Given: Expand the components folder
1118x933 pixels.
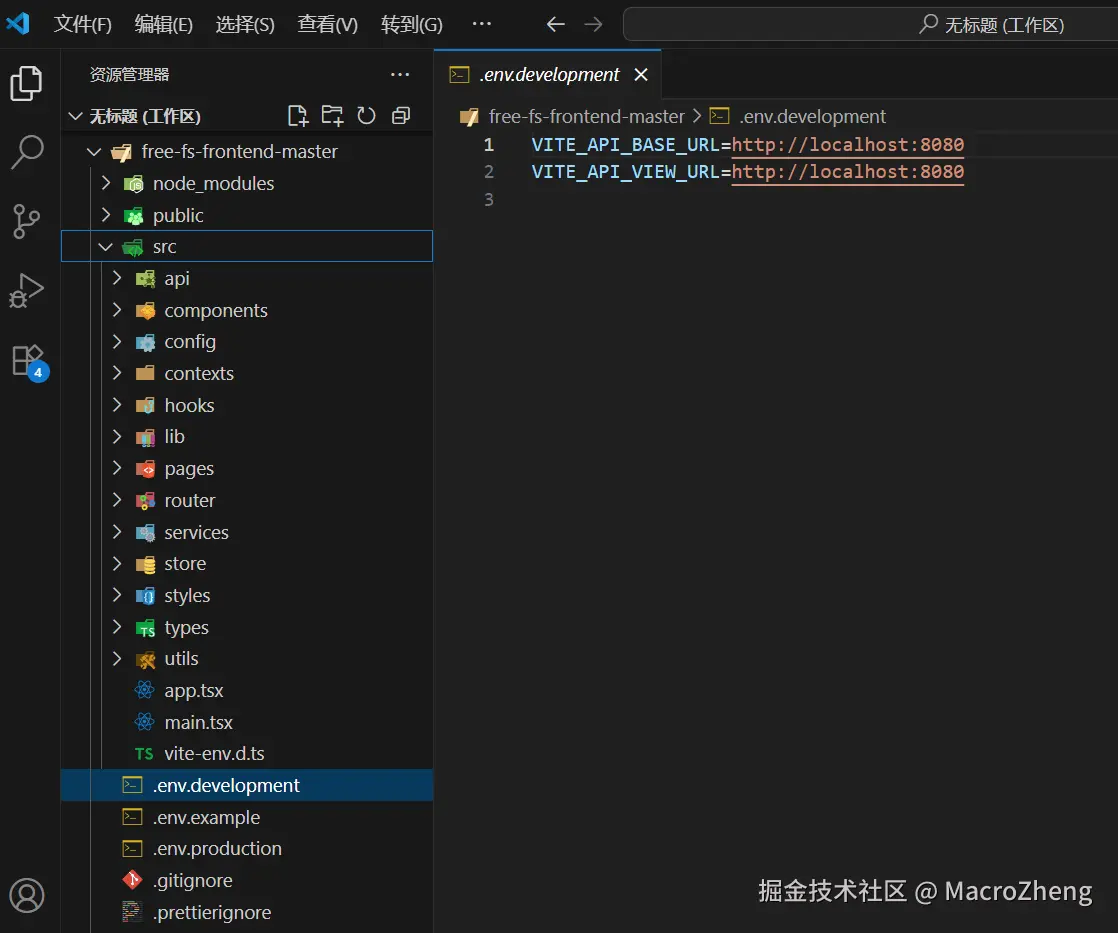Looking at the screenshot, I should [x=215, y=311].
